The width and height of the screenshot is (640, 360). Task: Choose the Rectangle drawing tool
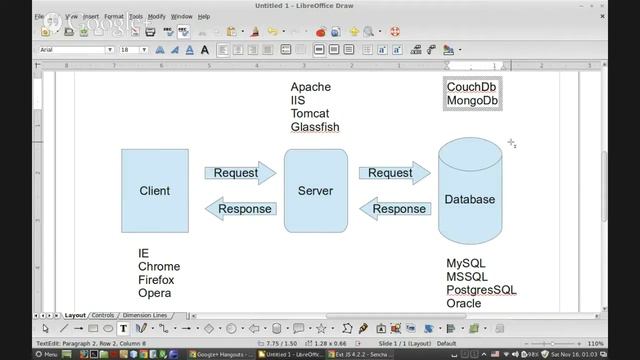[93, 329]
